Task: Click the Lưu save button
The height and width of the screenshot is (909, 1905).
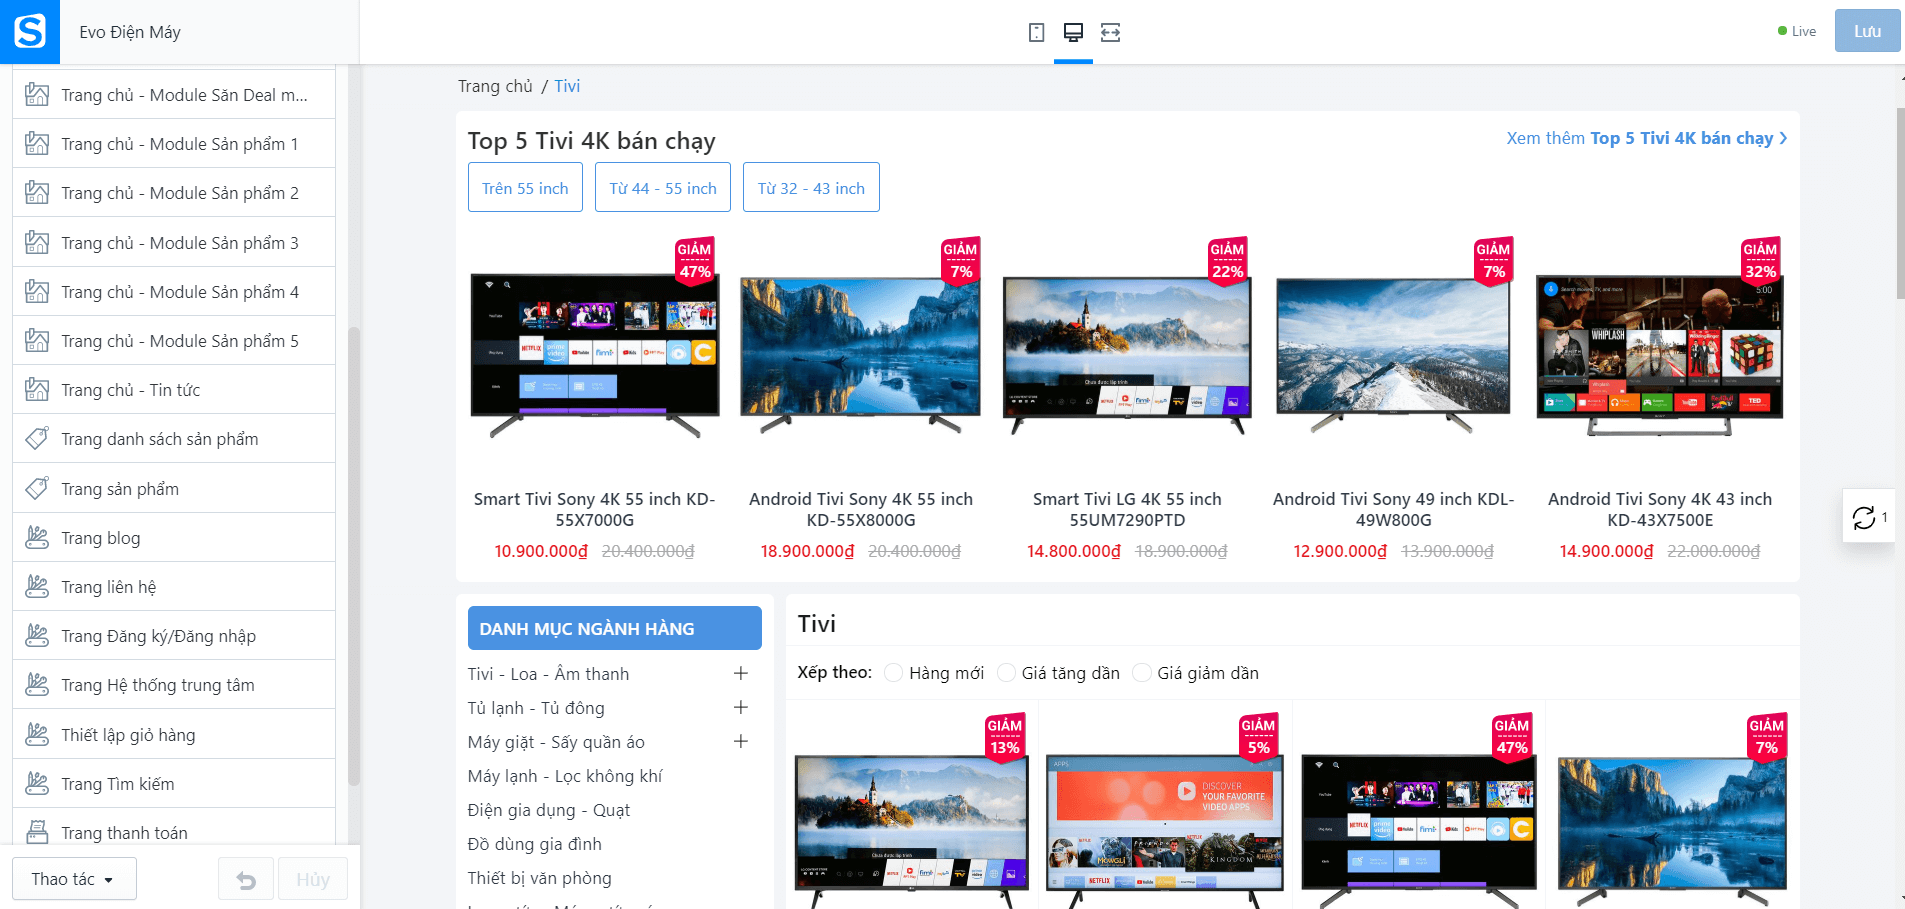Action: click(x=1867, y=31)
